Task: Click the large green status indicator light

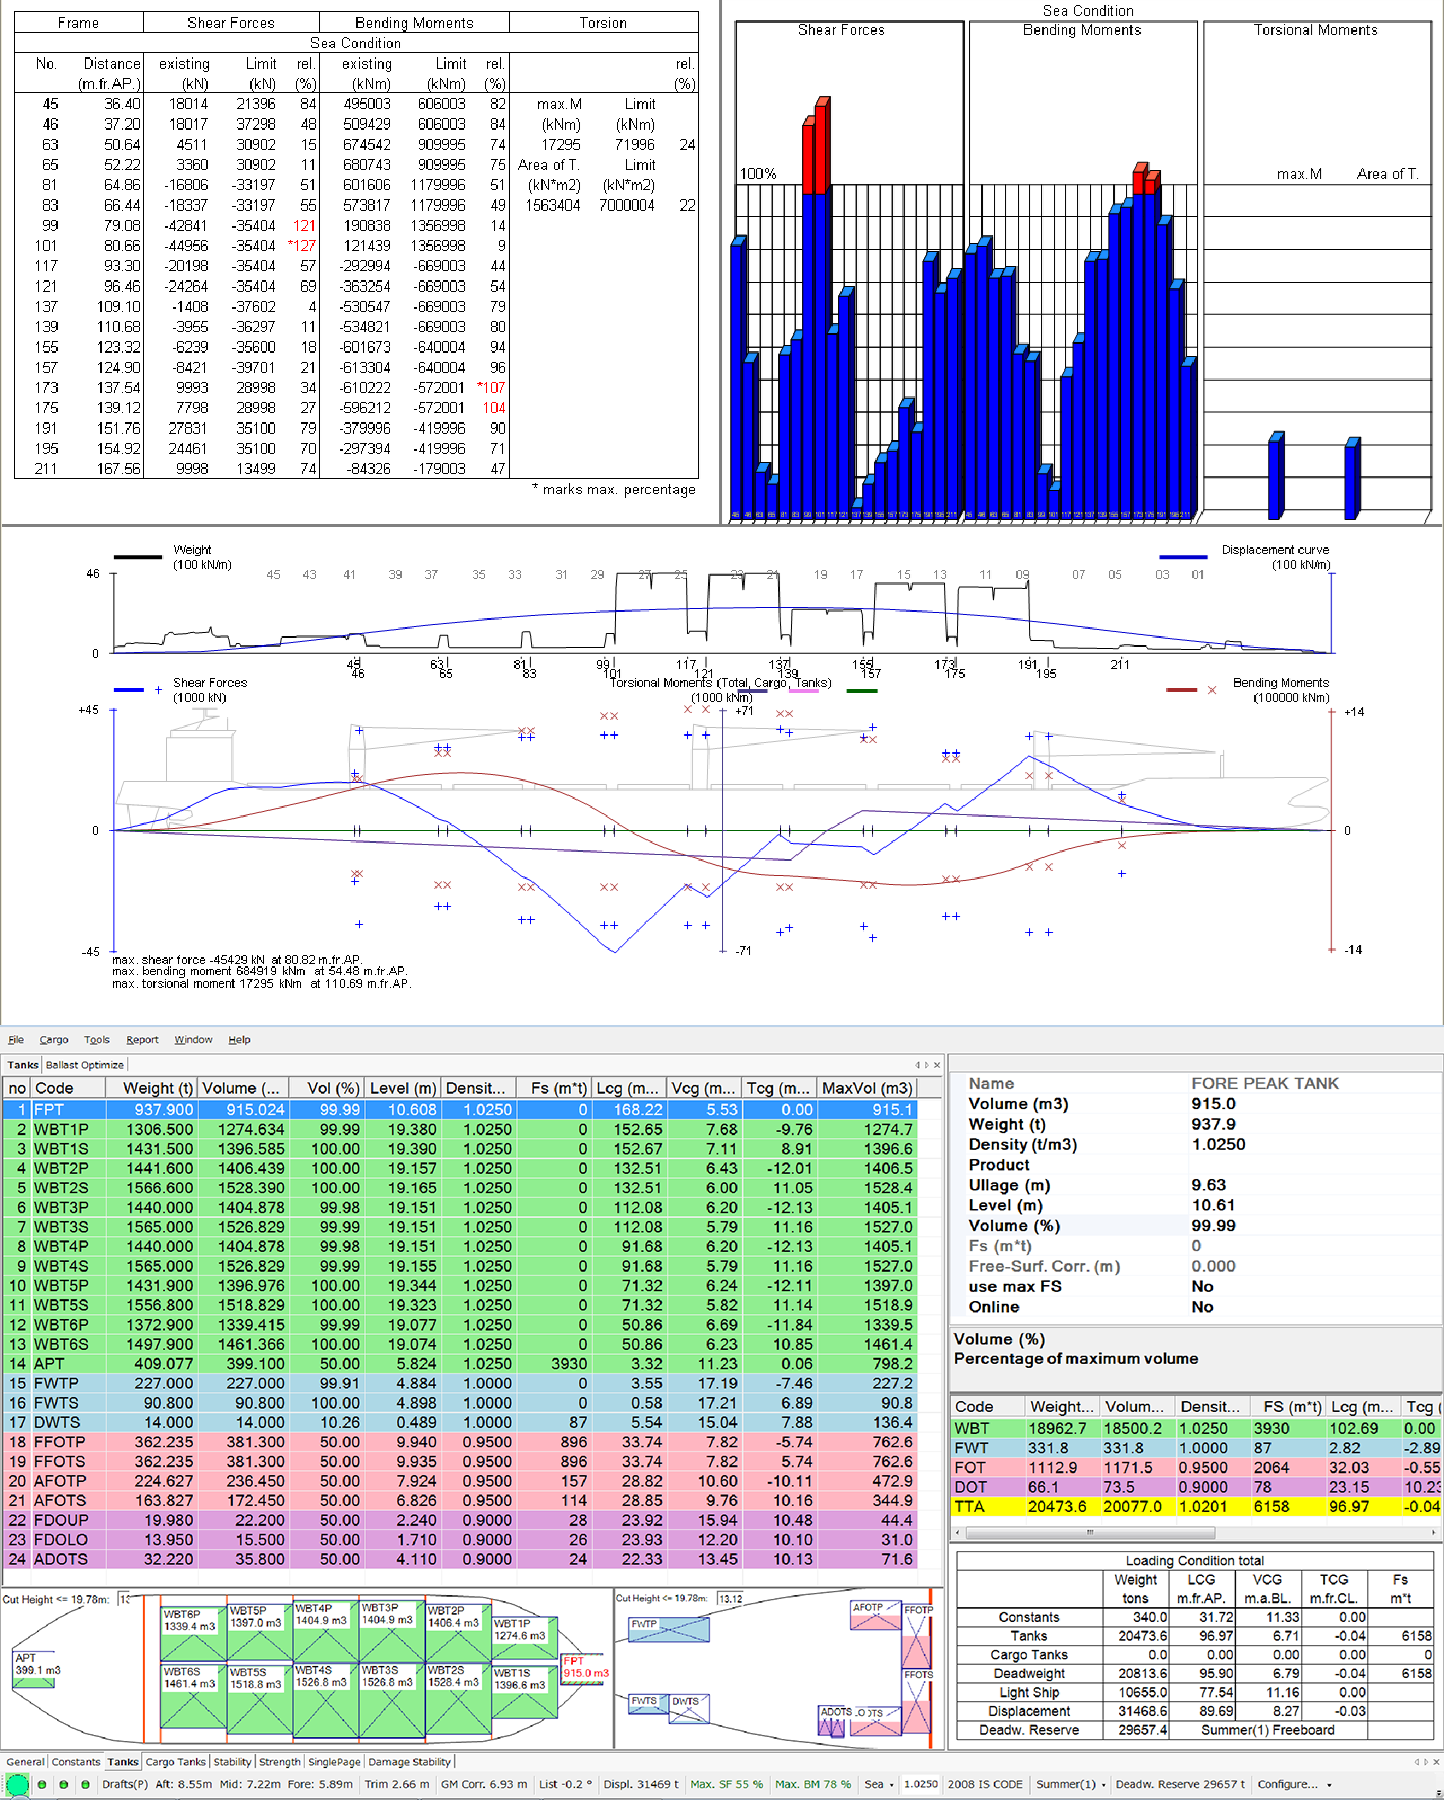Action: tap(17, 1785)
